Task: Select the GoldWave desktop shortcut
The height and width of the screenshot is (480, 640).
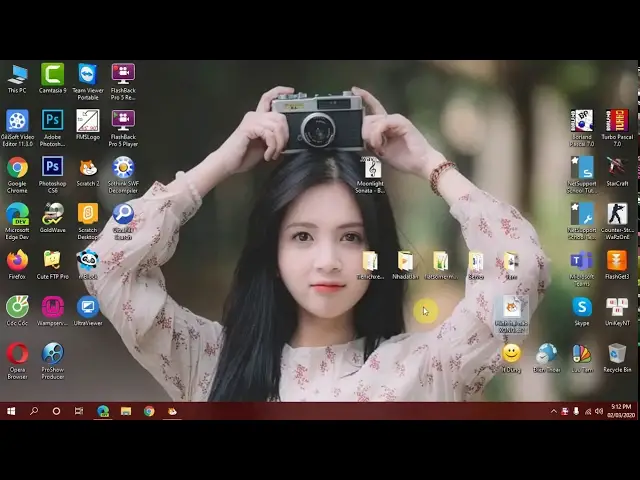Action: 52,218
